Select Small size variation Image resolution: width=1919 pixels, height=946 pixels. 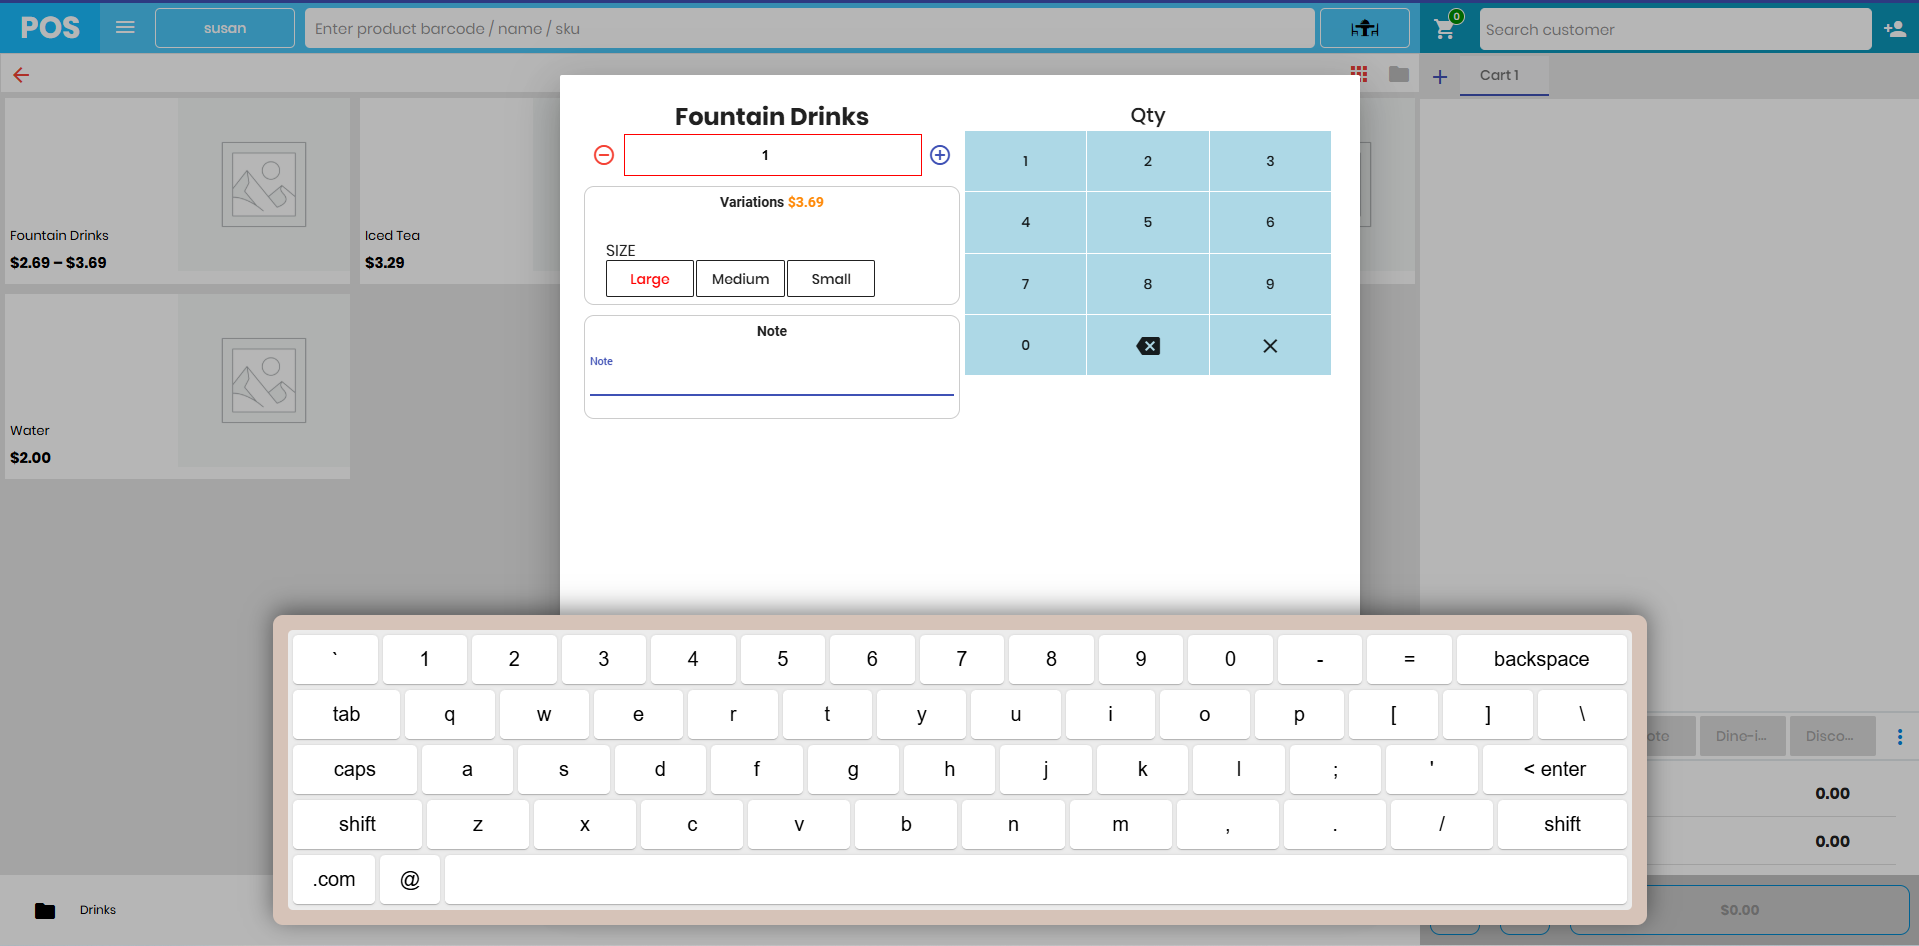[831, 279]
